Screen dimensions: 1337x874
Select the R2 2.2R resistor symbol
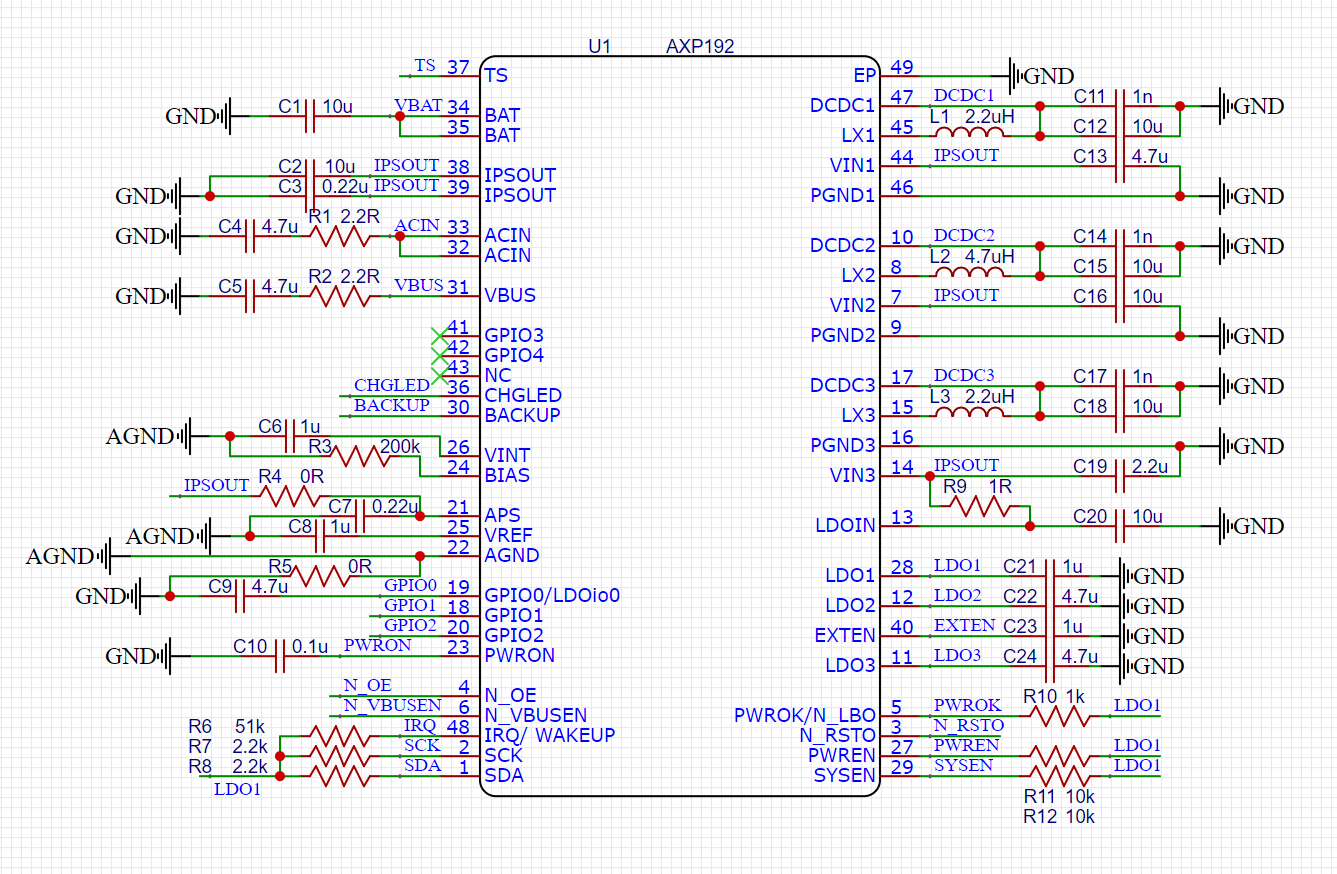coord(340,296)
